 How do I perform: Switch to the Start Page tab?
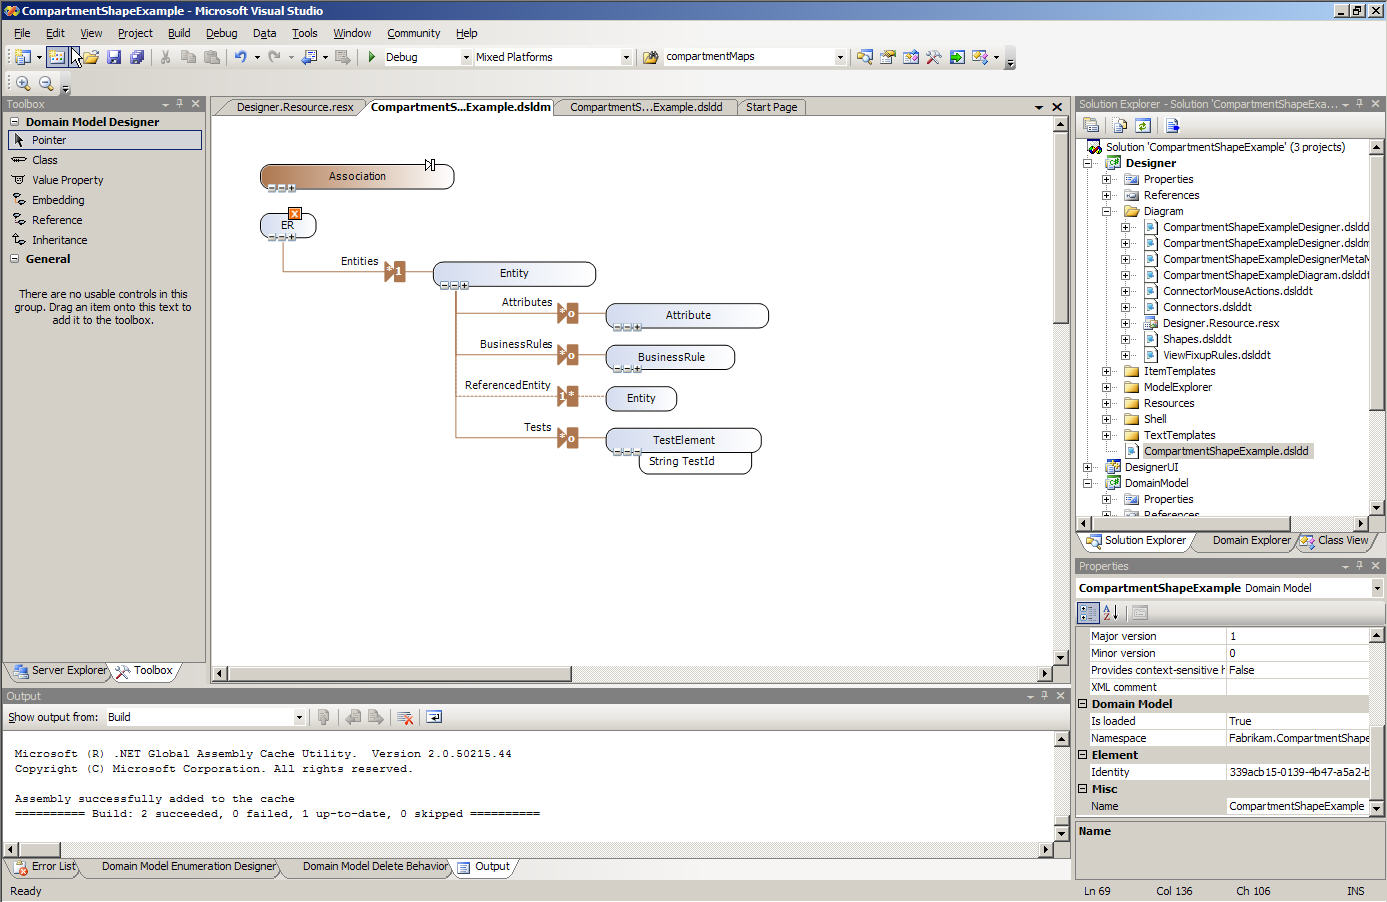pos(771,107)
